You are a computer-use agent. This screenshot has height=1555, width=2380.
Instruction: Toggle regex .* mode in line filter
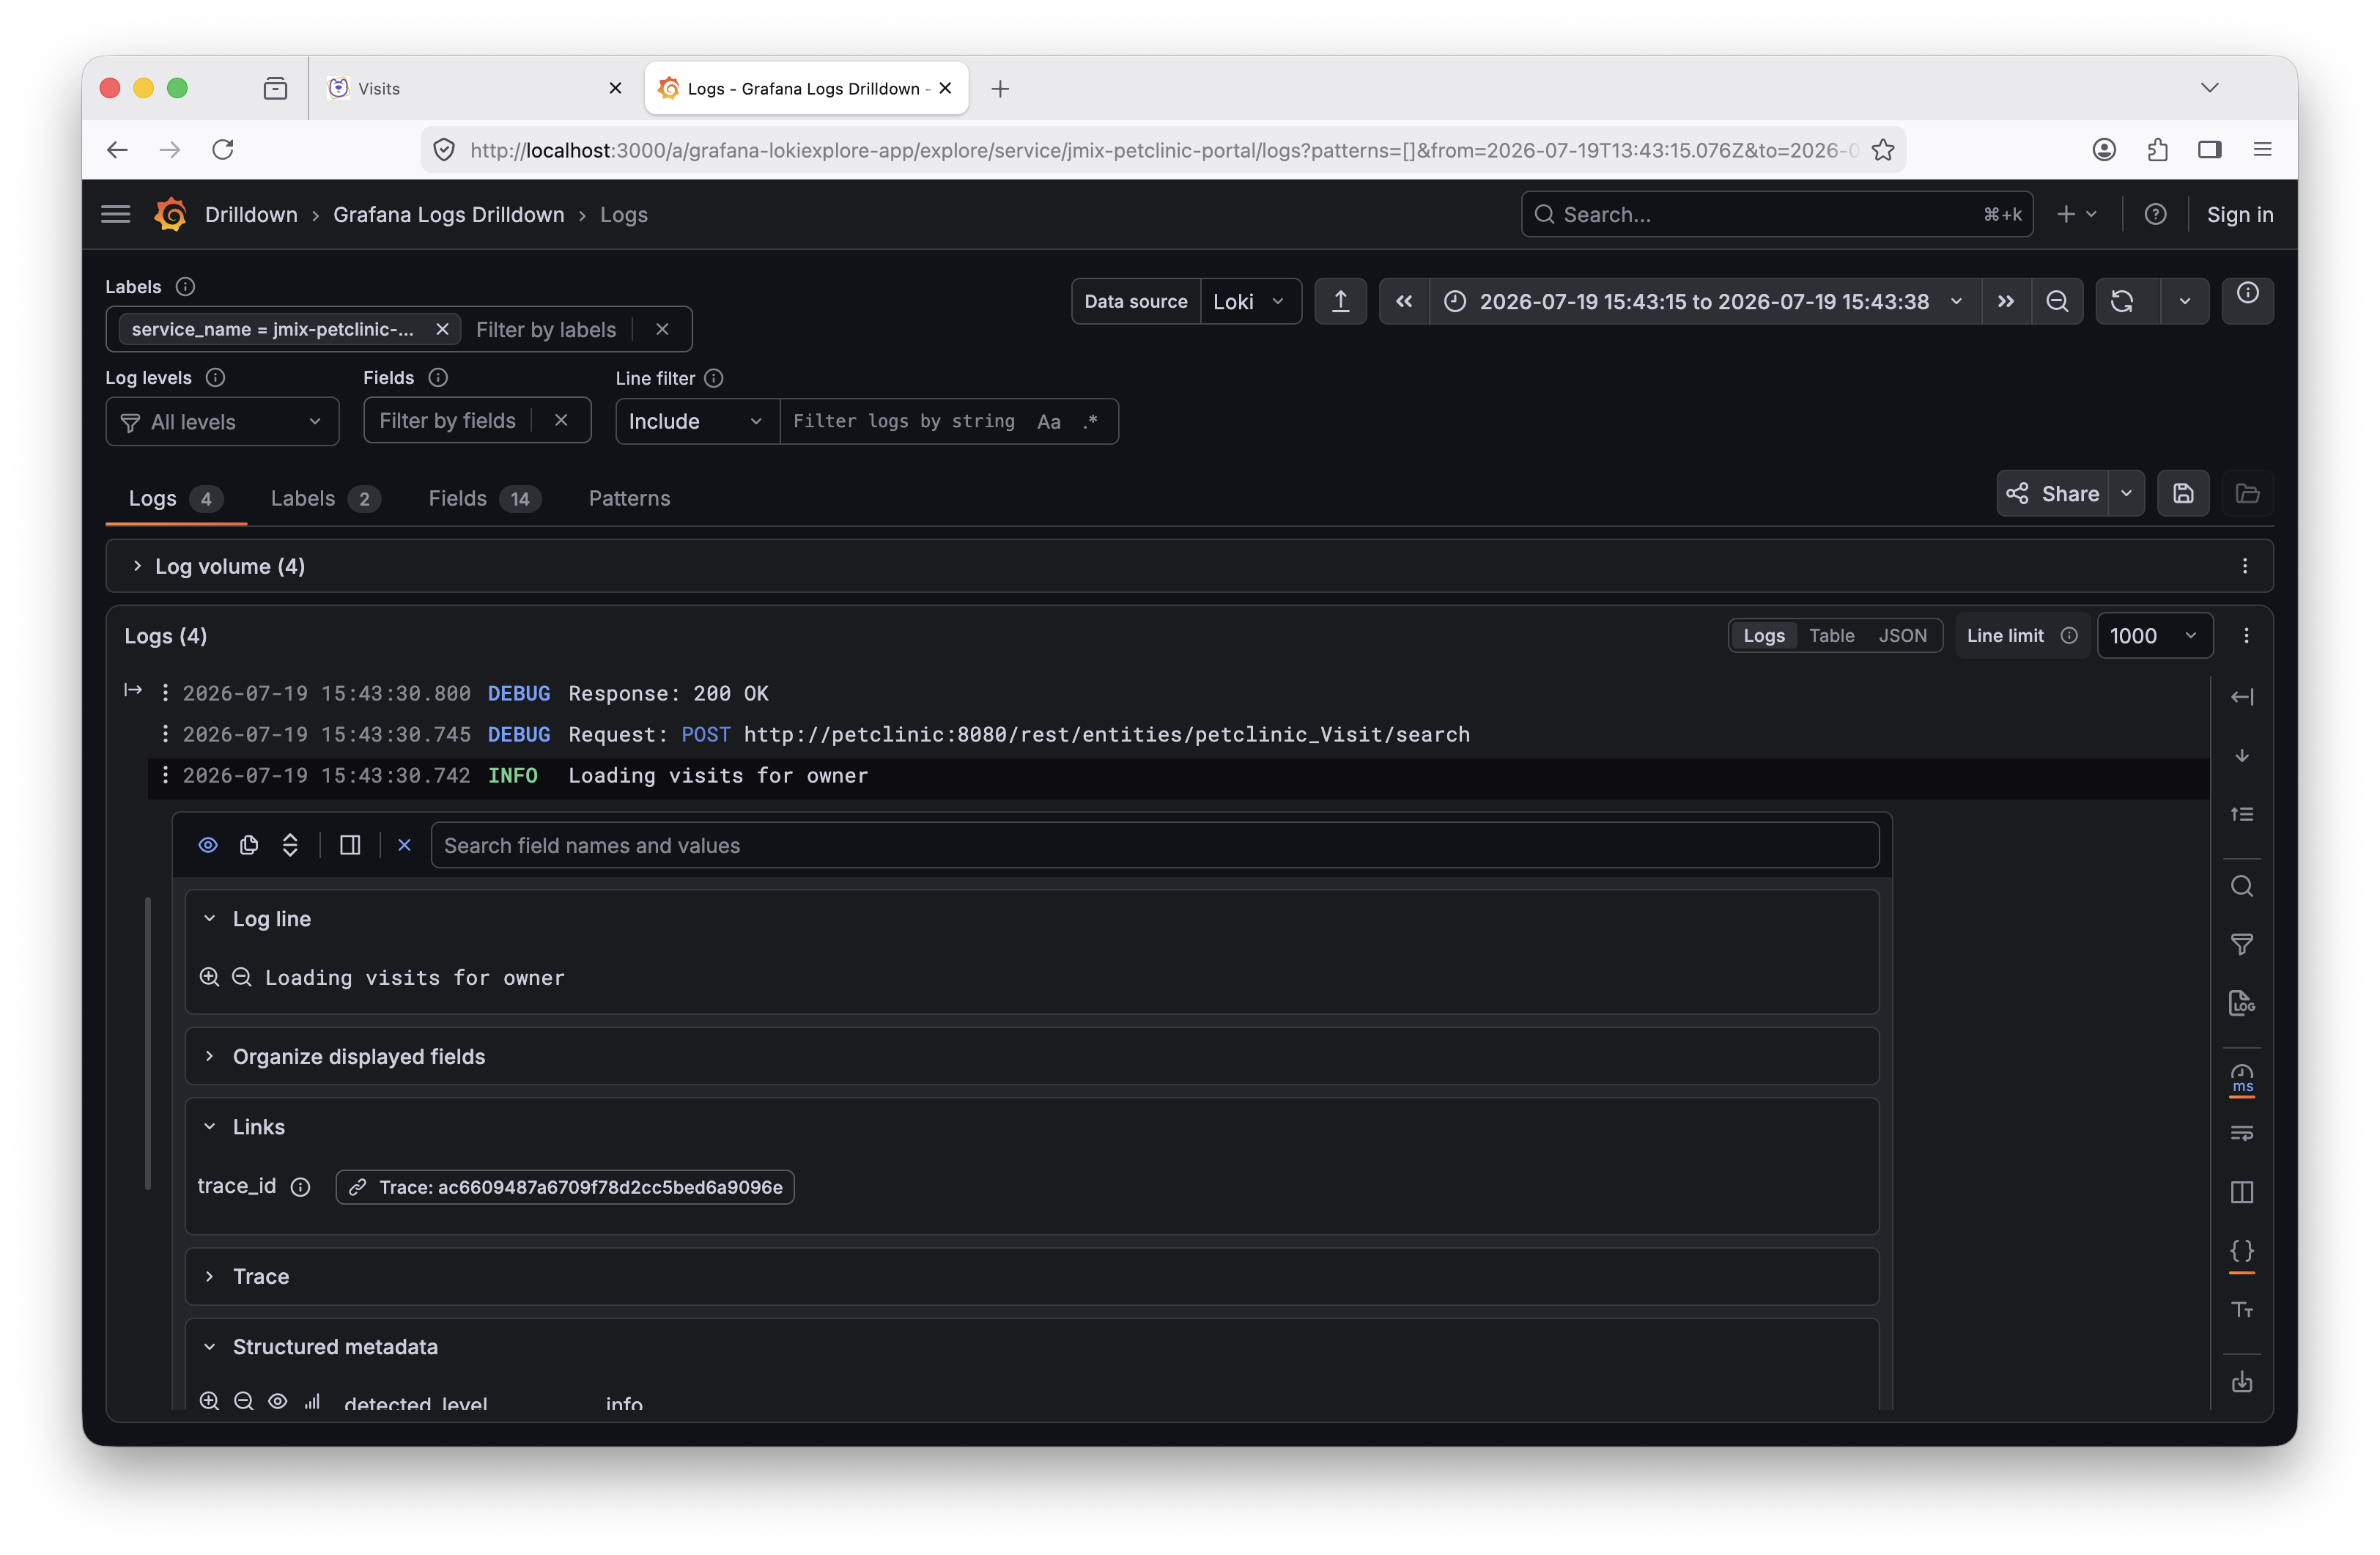[1090, 421]
